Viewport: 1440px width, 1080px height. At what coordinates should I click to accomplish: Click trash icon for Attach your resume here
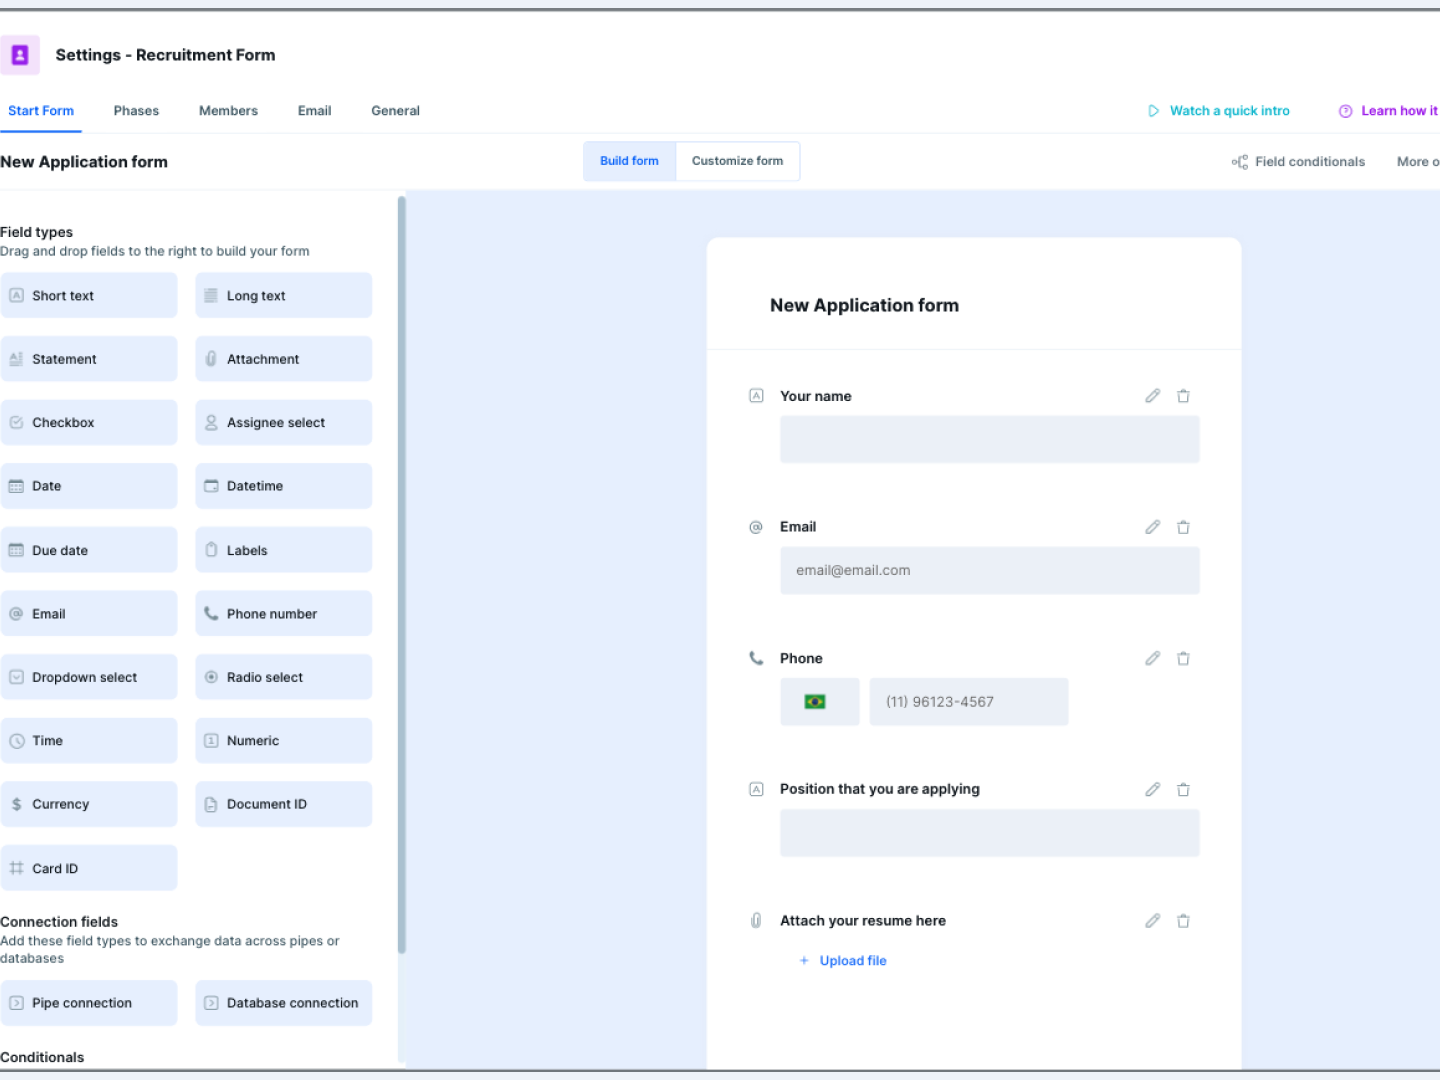point(1183,921)
